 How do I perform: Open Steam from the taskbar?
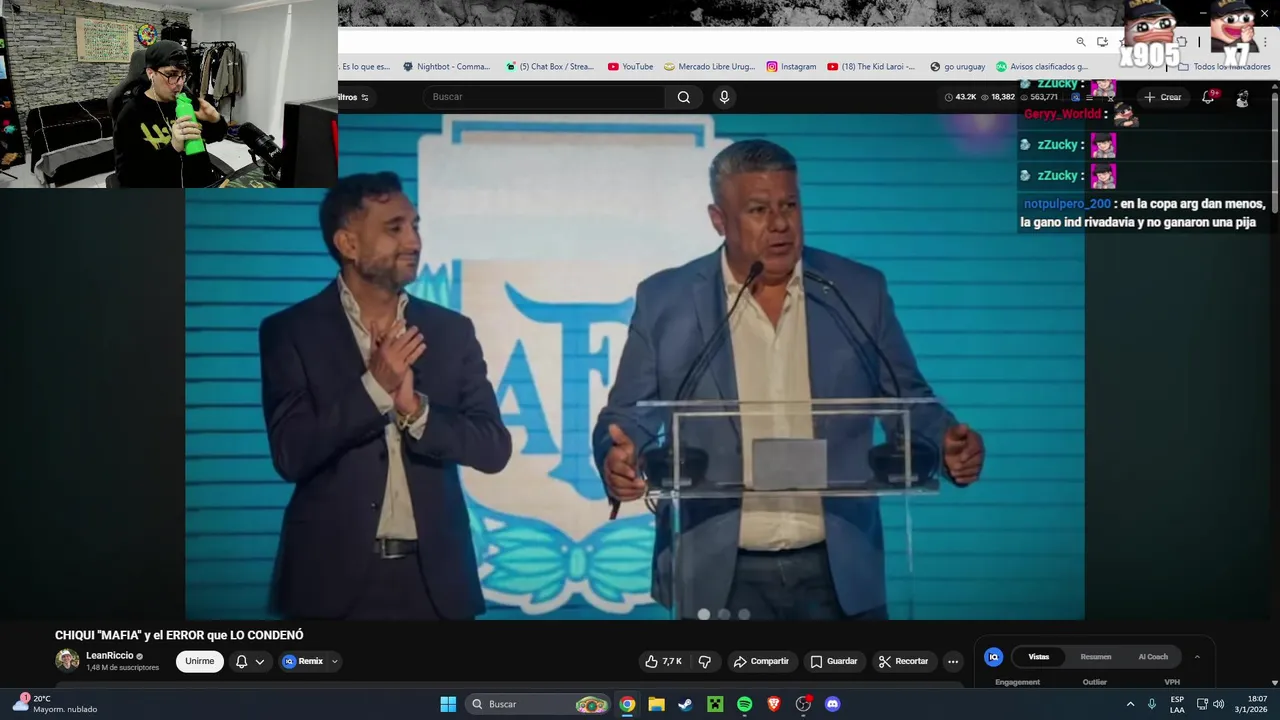685,704
